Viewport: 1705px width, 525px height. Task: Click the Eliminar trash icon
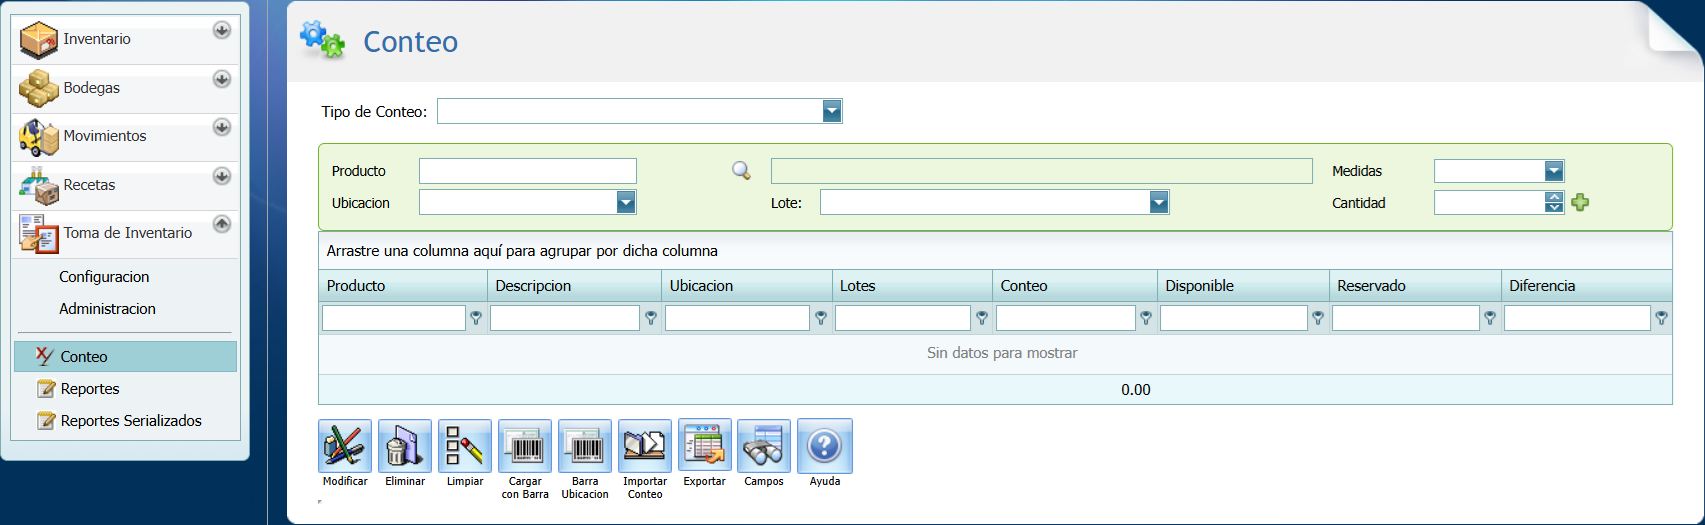pos(405,446)
